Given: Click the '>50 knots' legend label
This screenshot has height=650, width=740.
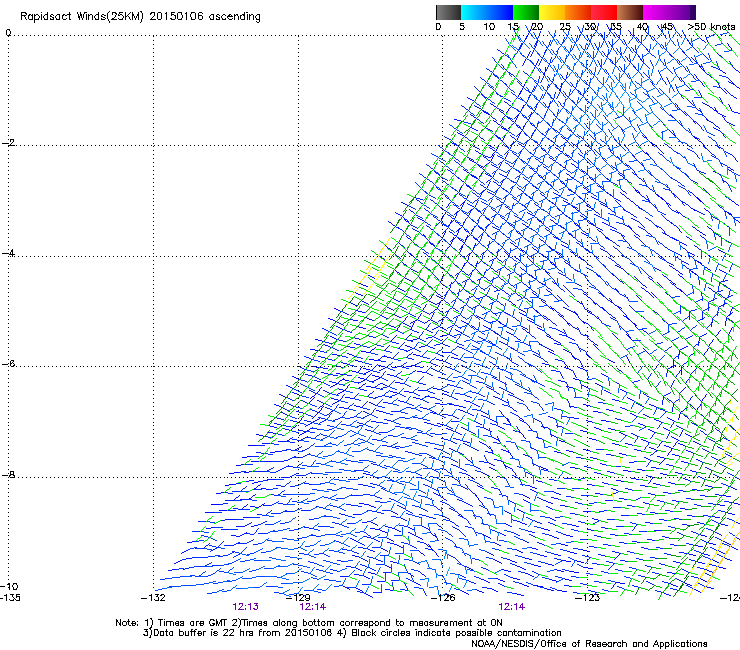Looking at the screenshot, I should coord(711,27).
